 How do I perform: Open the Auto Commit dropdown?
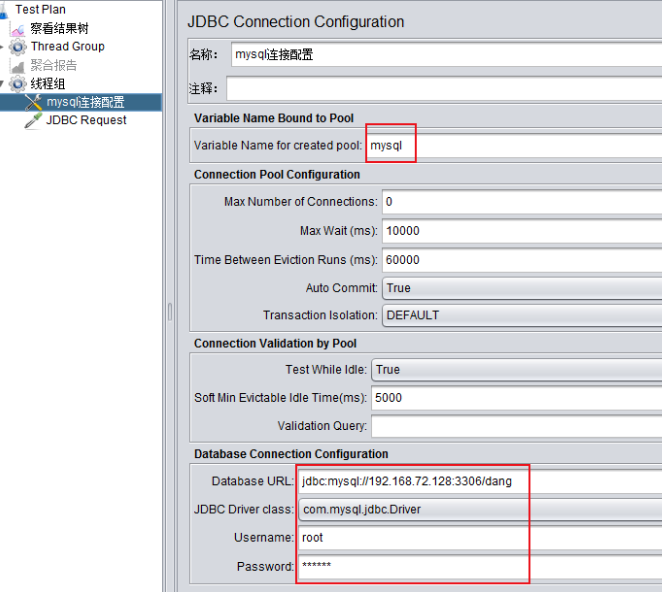pyautogui.click(x=522, y=288)
